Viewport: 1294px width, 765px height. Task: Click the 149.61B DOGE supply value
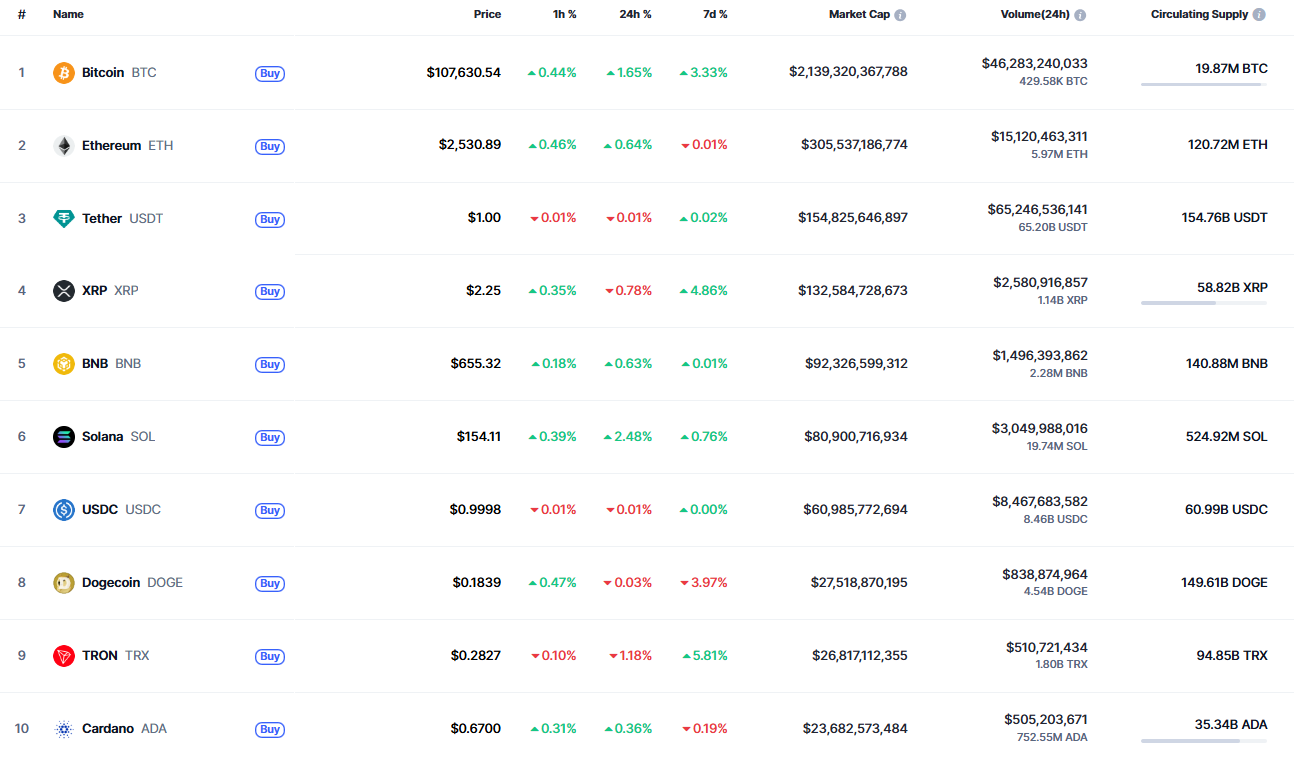[1225, 583]
